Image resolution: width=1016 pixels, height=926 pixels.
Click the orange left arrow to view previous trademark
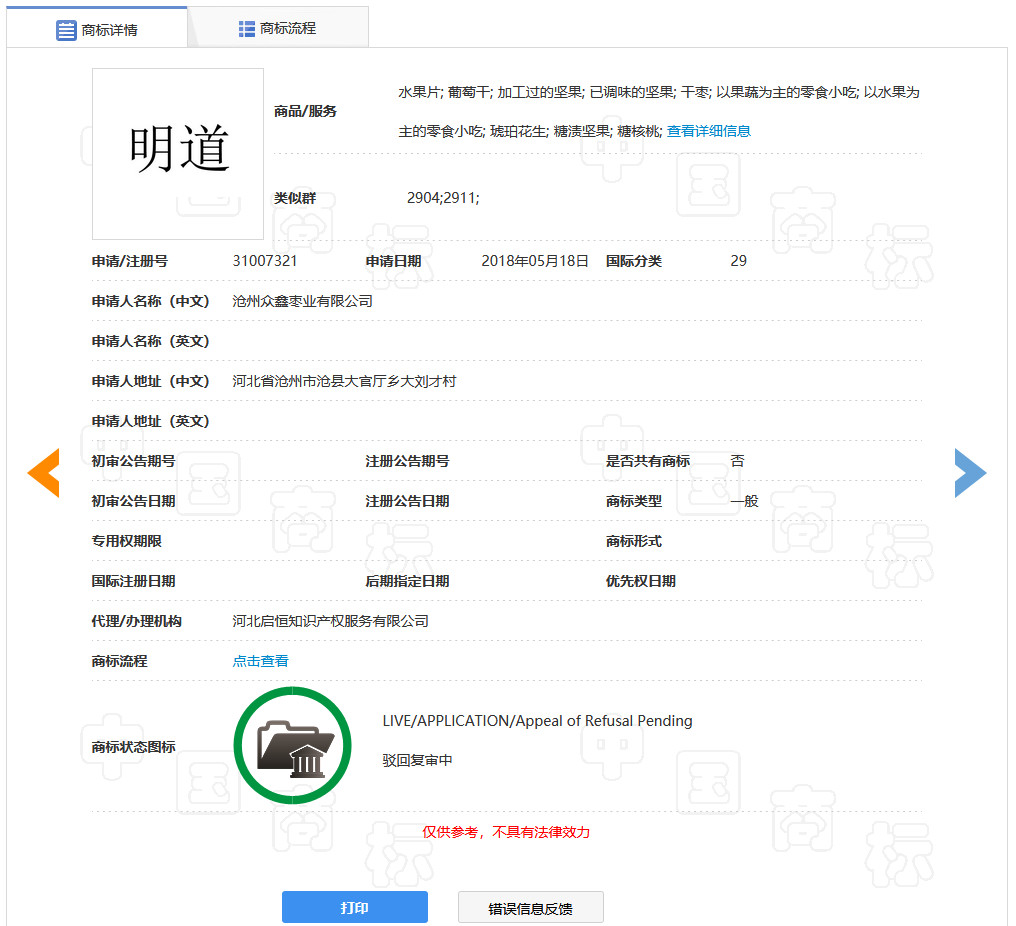tap(43, 472)
